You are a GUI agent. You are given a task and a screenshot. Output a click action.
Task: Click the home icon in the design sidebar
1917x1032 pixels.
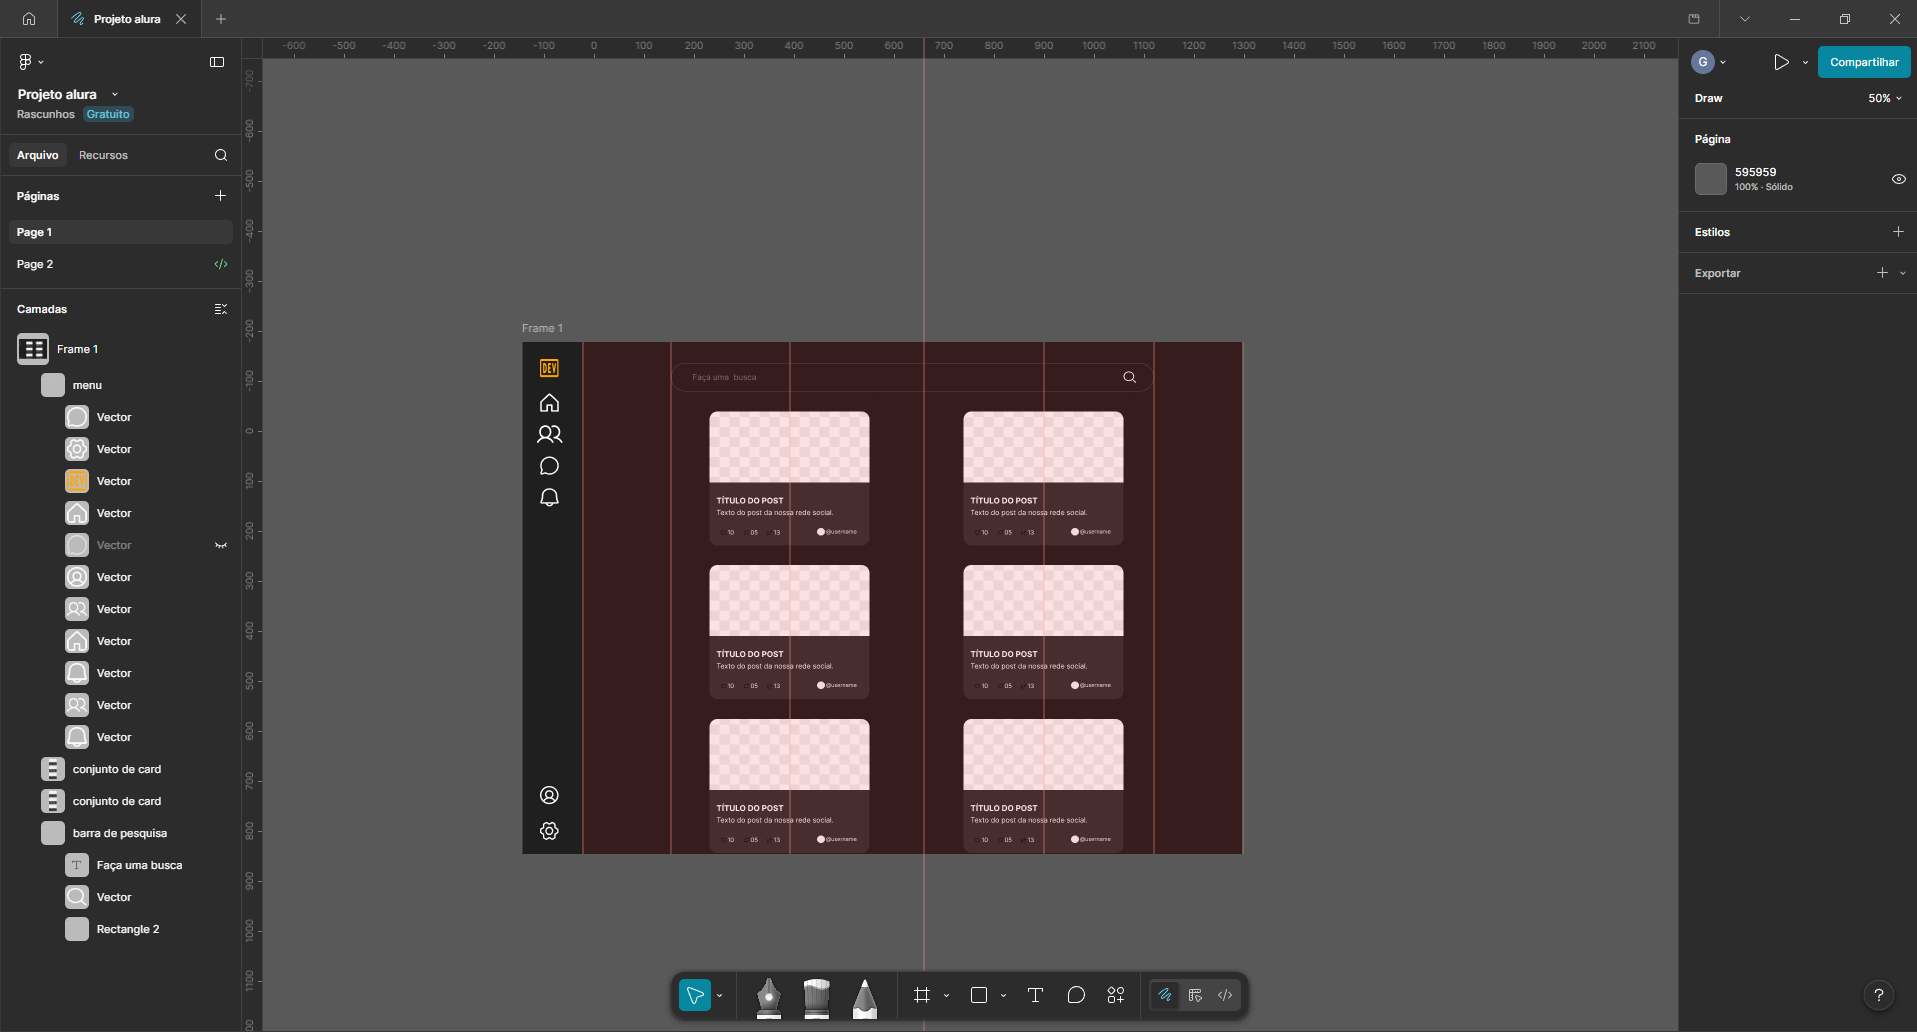(549, 403)
